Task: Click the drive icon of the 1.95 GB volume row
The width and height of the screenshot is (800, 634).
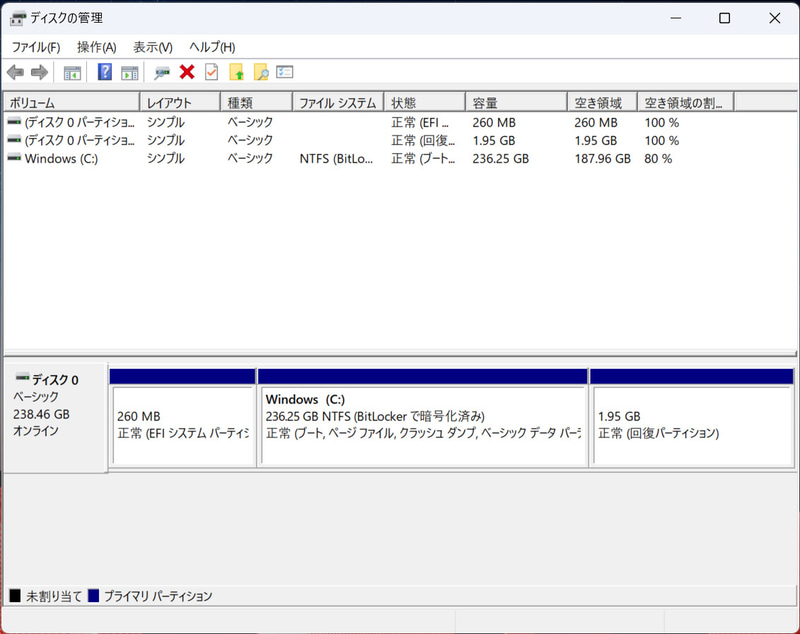Action: [x=14, y=140]
